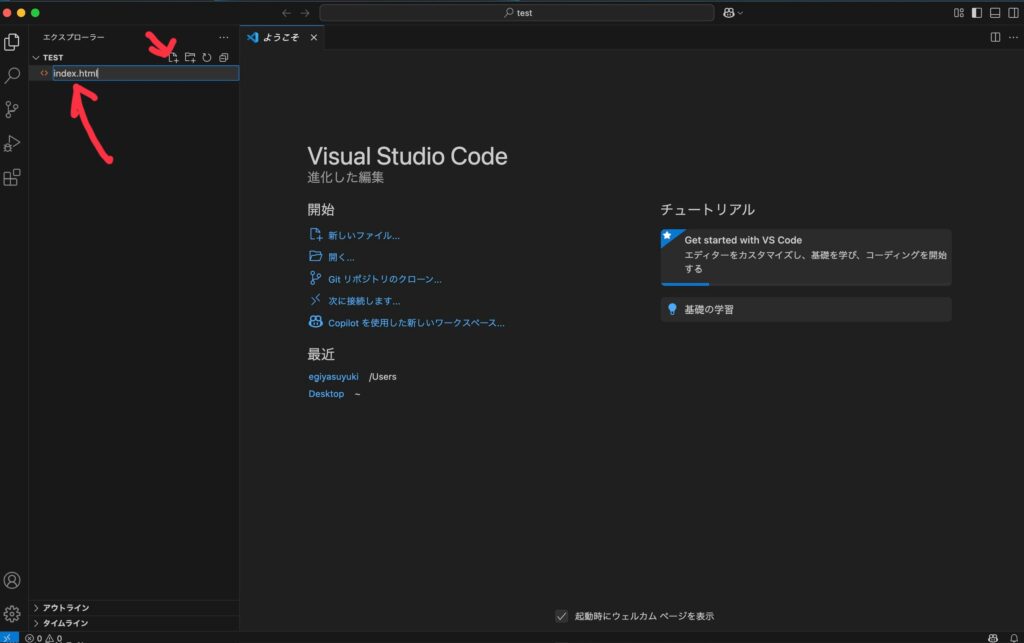Toggle the secondary side bar visibility
The width and height of the screenshot is (1024, 643).
click(1014, 13)
